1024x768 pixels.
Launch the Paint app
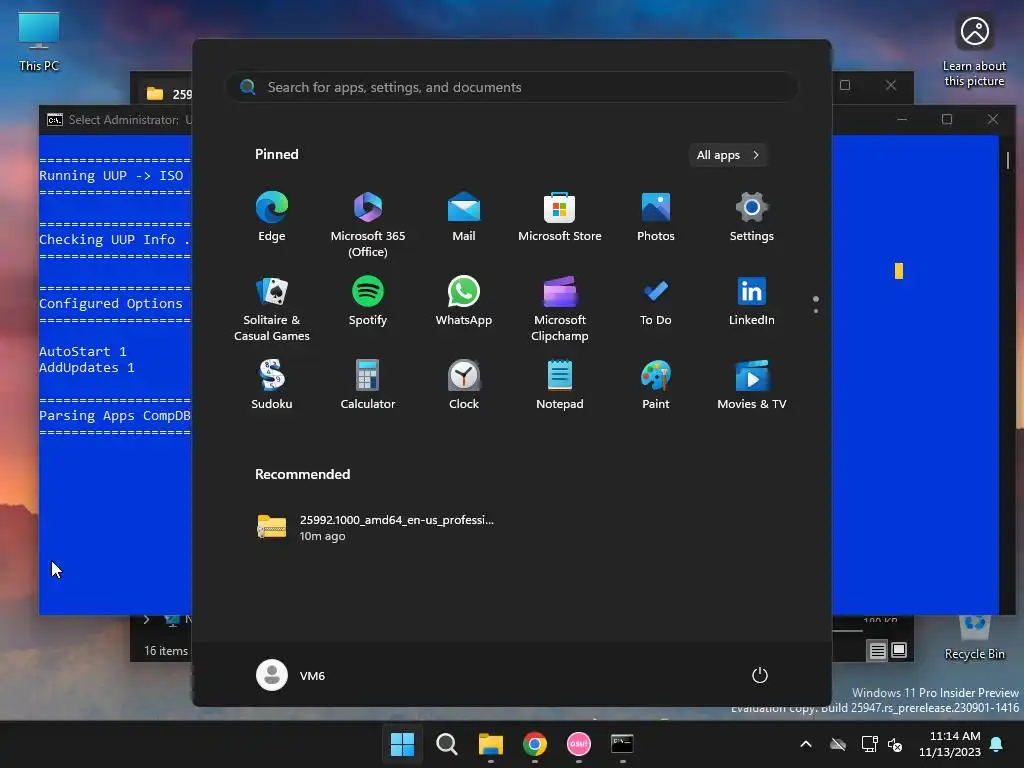pyautogui.click(x=656, y=385)
